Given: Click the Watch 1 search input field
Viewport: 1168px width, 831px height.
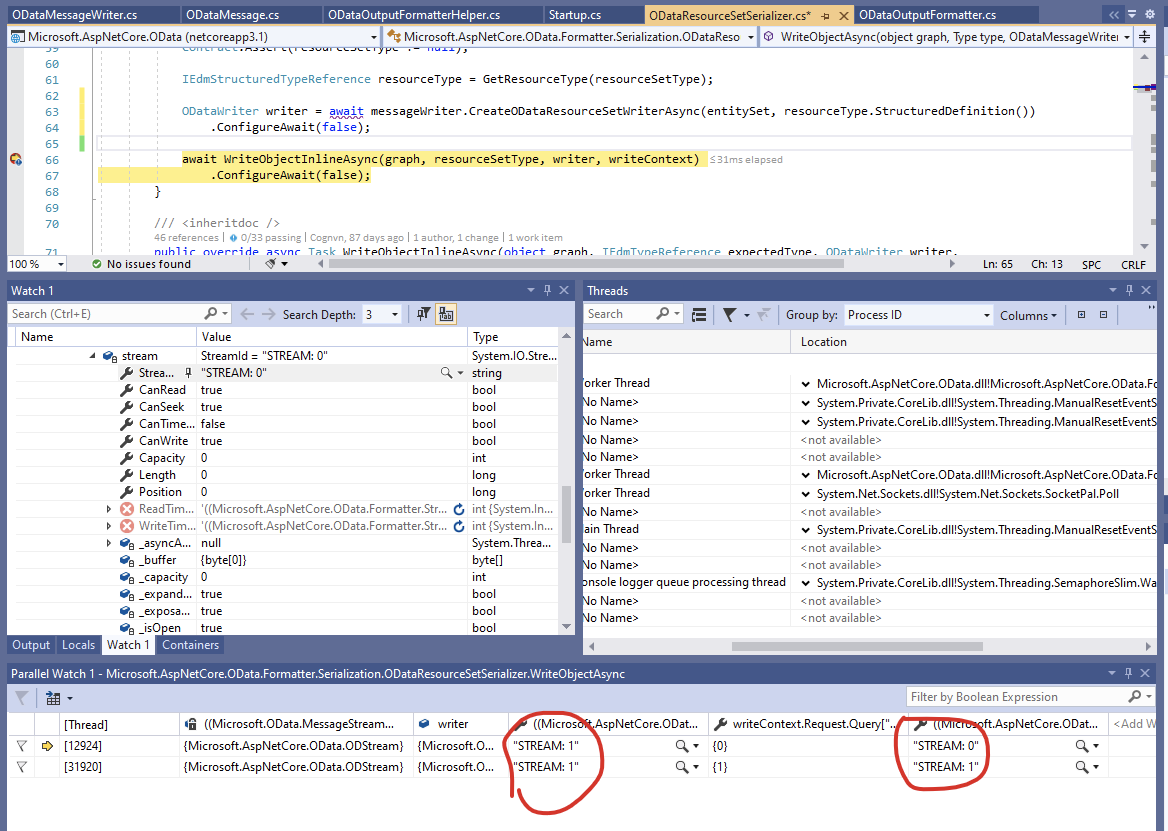Looking at the screenshot, I should click(x=100, y=313).
